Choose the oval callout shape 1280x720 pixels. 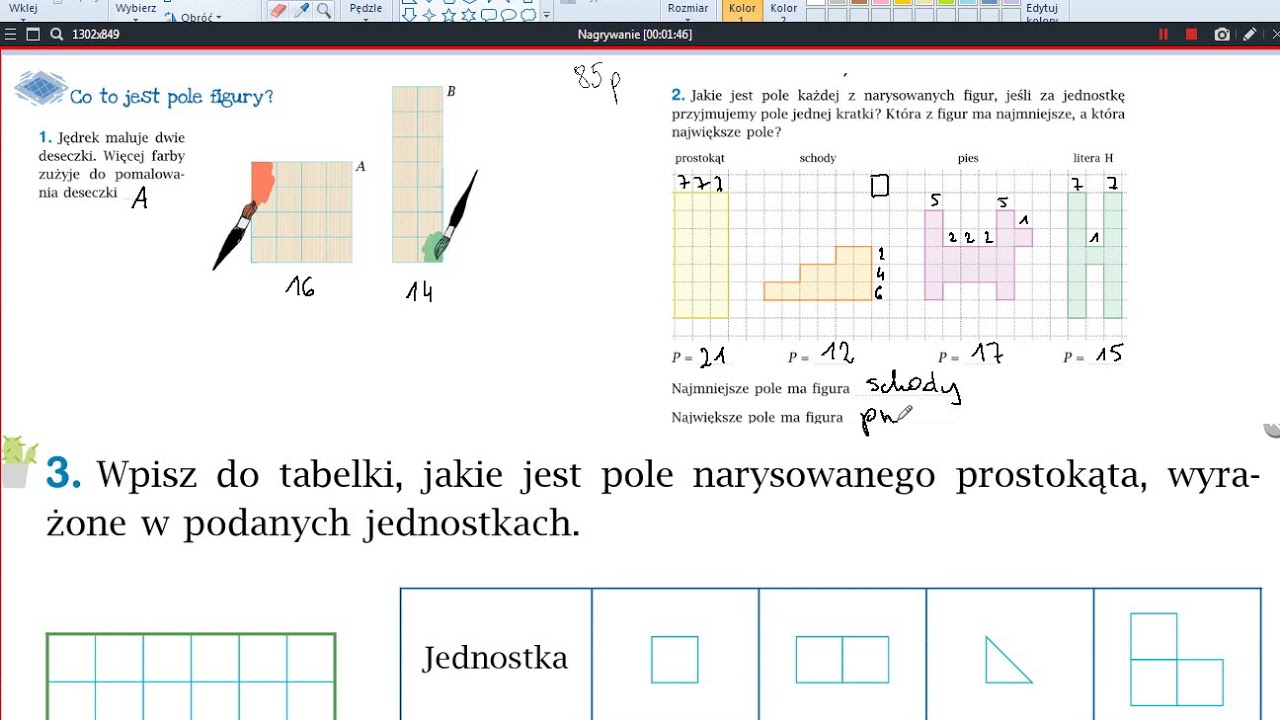[509, 15]
